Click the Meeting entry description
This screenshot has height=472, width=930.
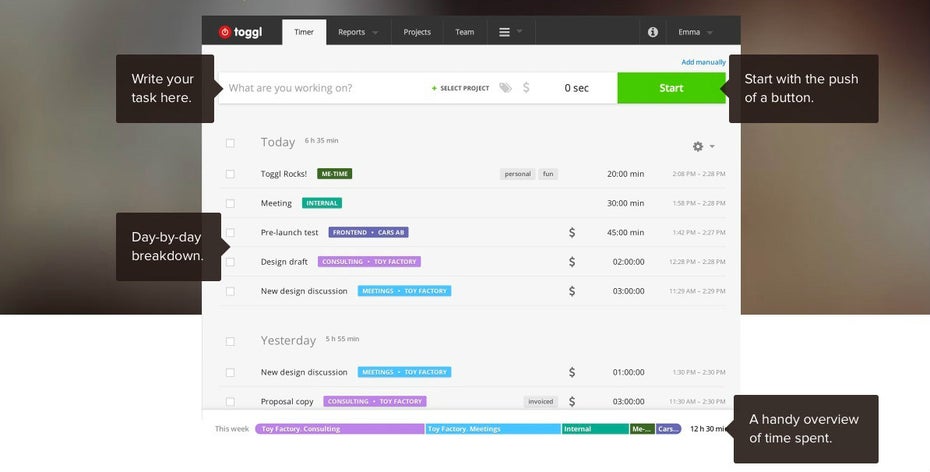(276, 203)
